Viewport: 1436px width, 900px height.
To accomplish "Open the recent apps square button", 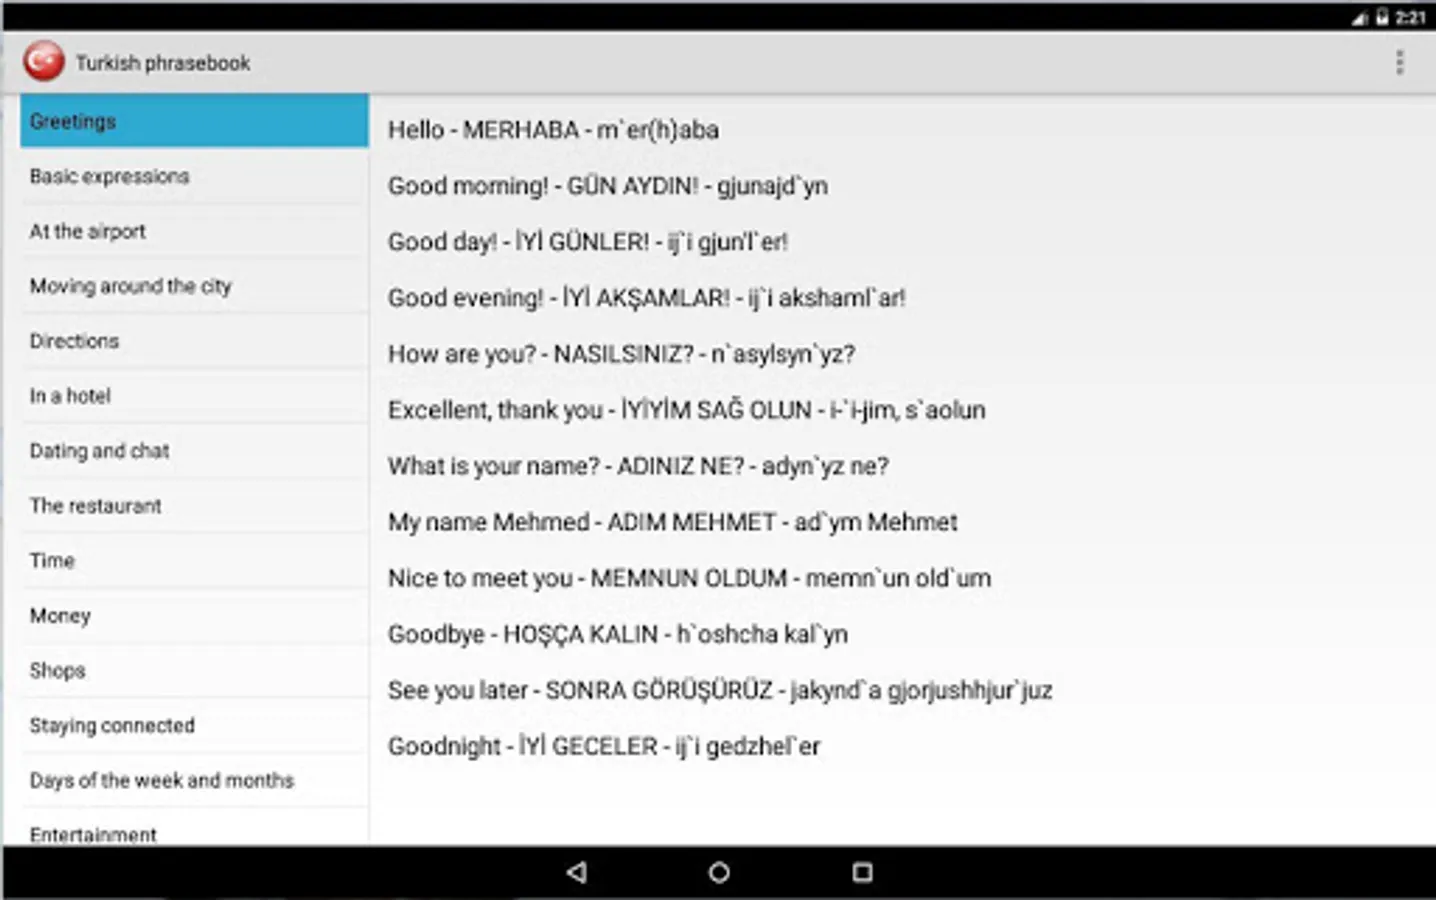I will pos(862,872).
